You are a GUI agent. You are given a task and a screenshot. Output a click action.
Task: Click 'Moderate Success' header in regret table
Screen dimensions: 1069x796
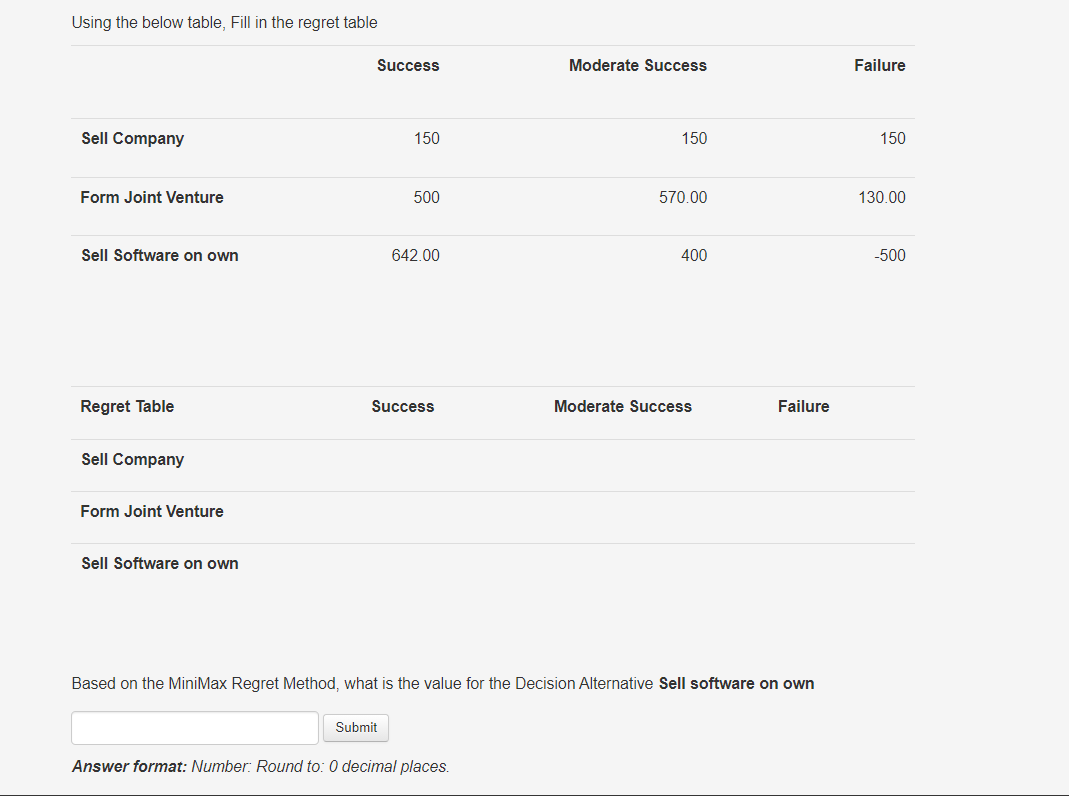tap(622, 407)
